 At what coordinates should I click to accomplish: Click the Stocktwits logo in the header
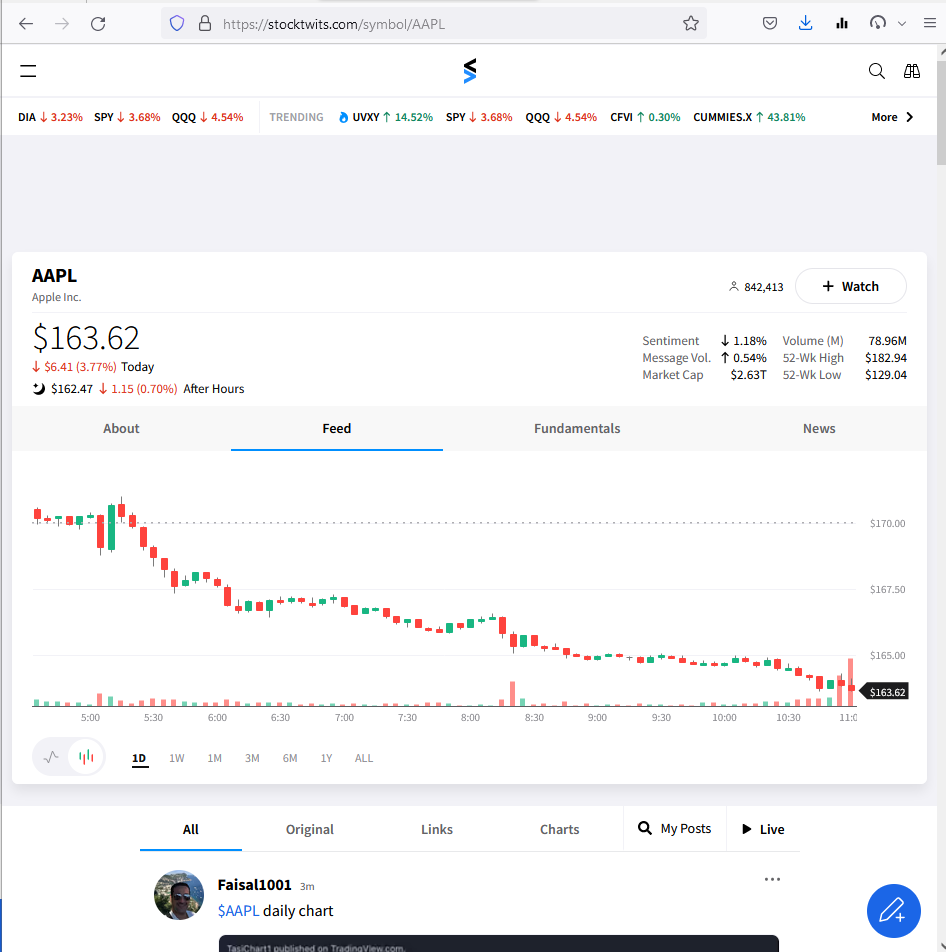point(469,71)
